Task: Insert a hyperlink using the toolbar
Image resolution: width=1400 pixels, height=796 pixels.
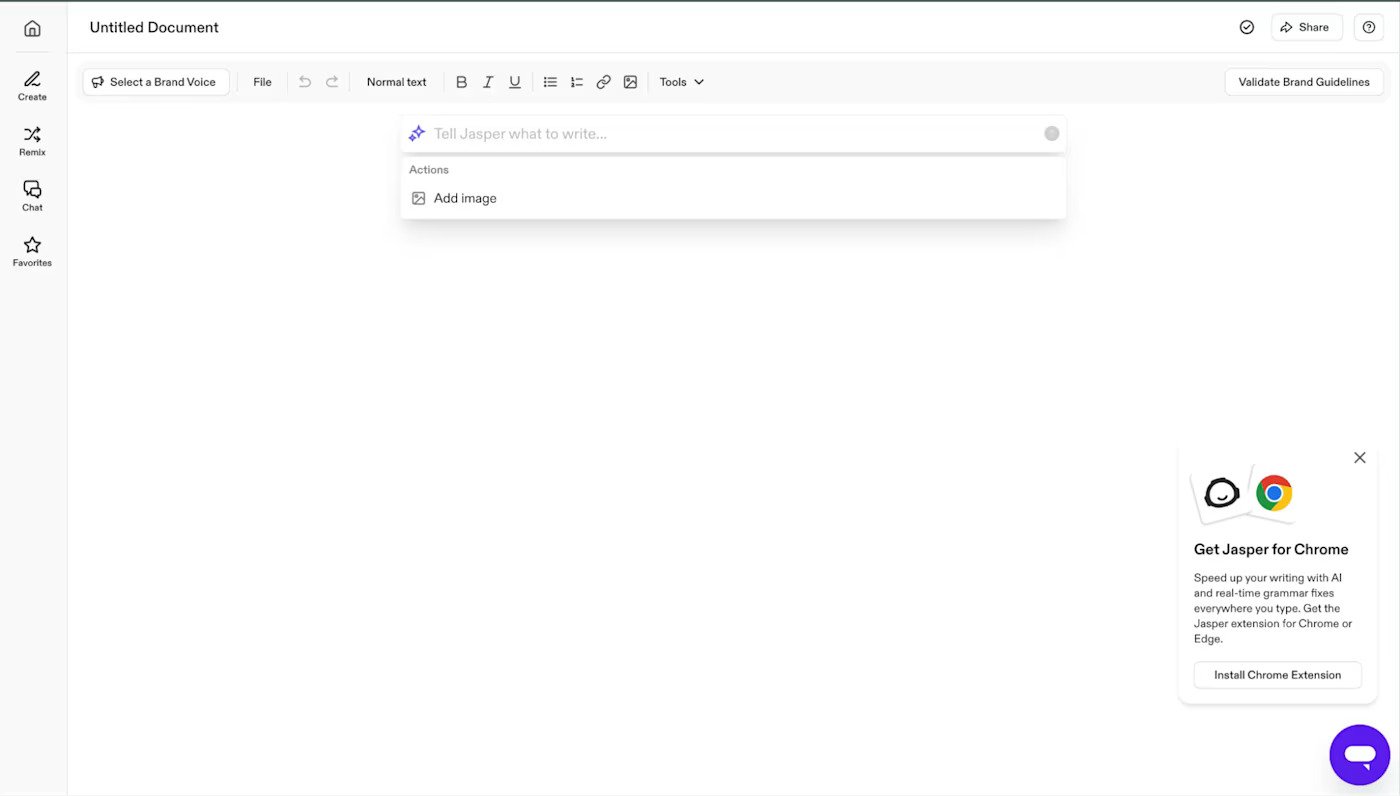Action: (x=603, y=81)
